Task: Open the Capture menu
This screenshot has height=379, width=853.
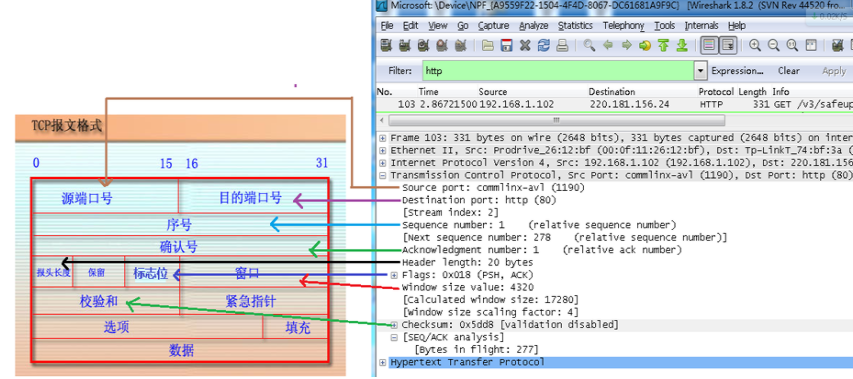Action: coord(493,26)
